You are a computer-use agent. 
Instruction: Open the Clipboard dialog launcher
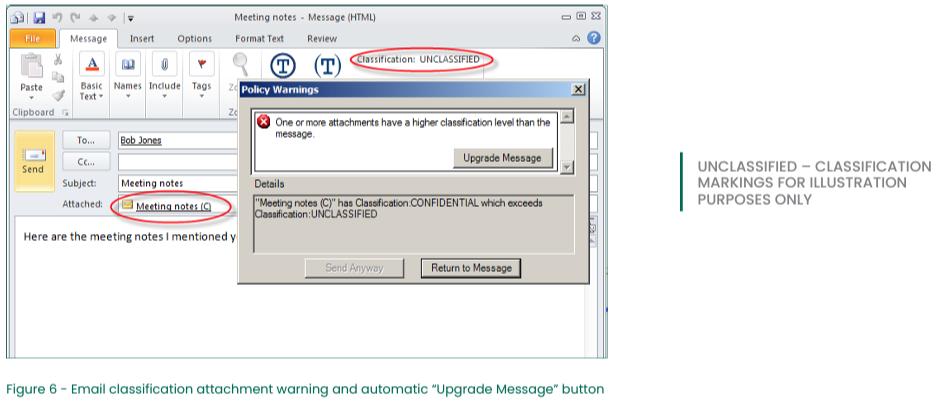(x=65, y=113)
